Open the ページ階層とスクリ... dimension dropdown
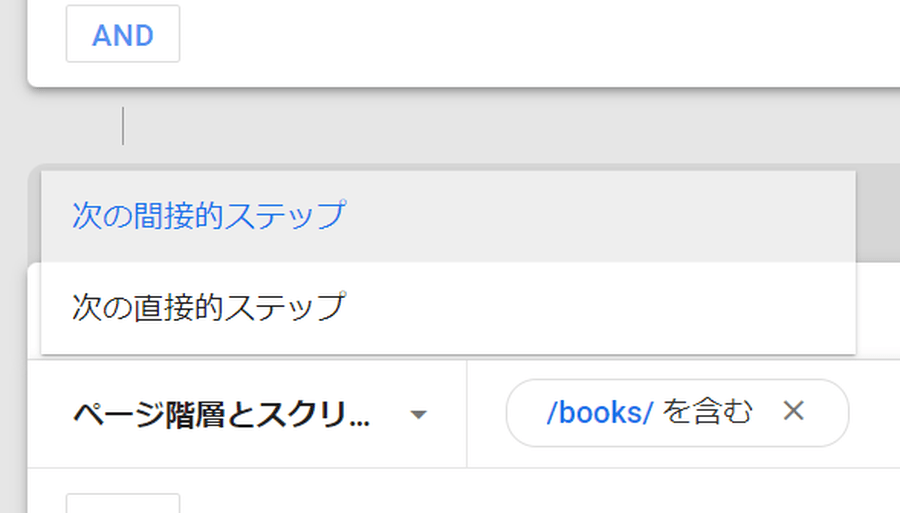 (x=220, y=414)
